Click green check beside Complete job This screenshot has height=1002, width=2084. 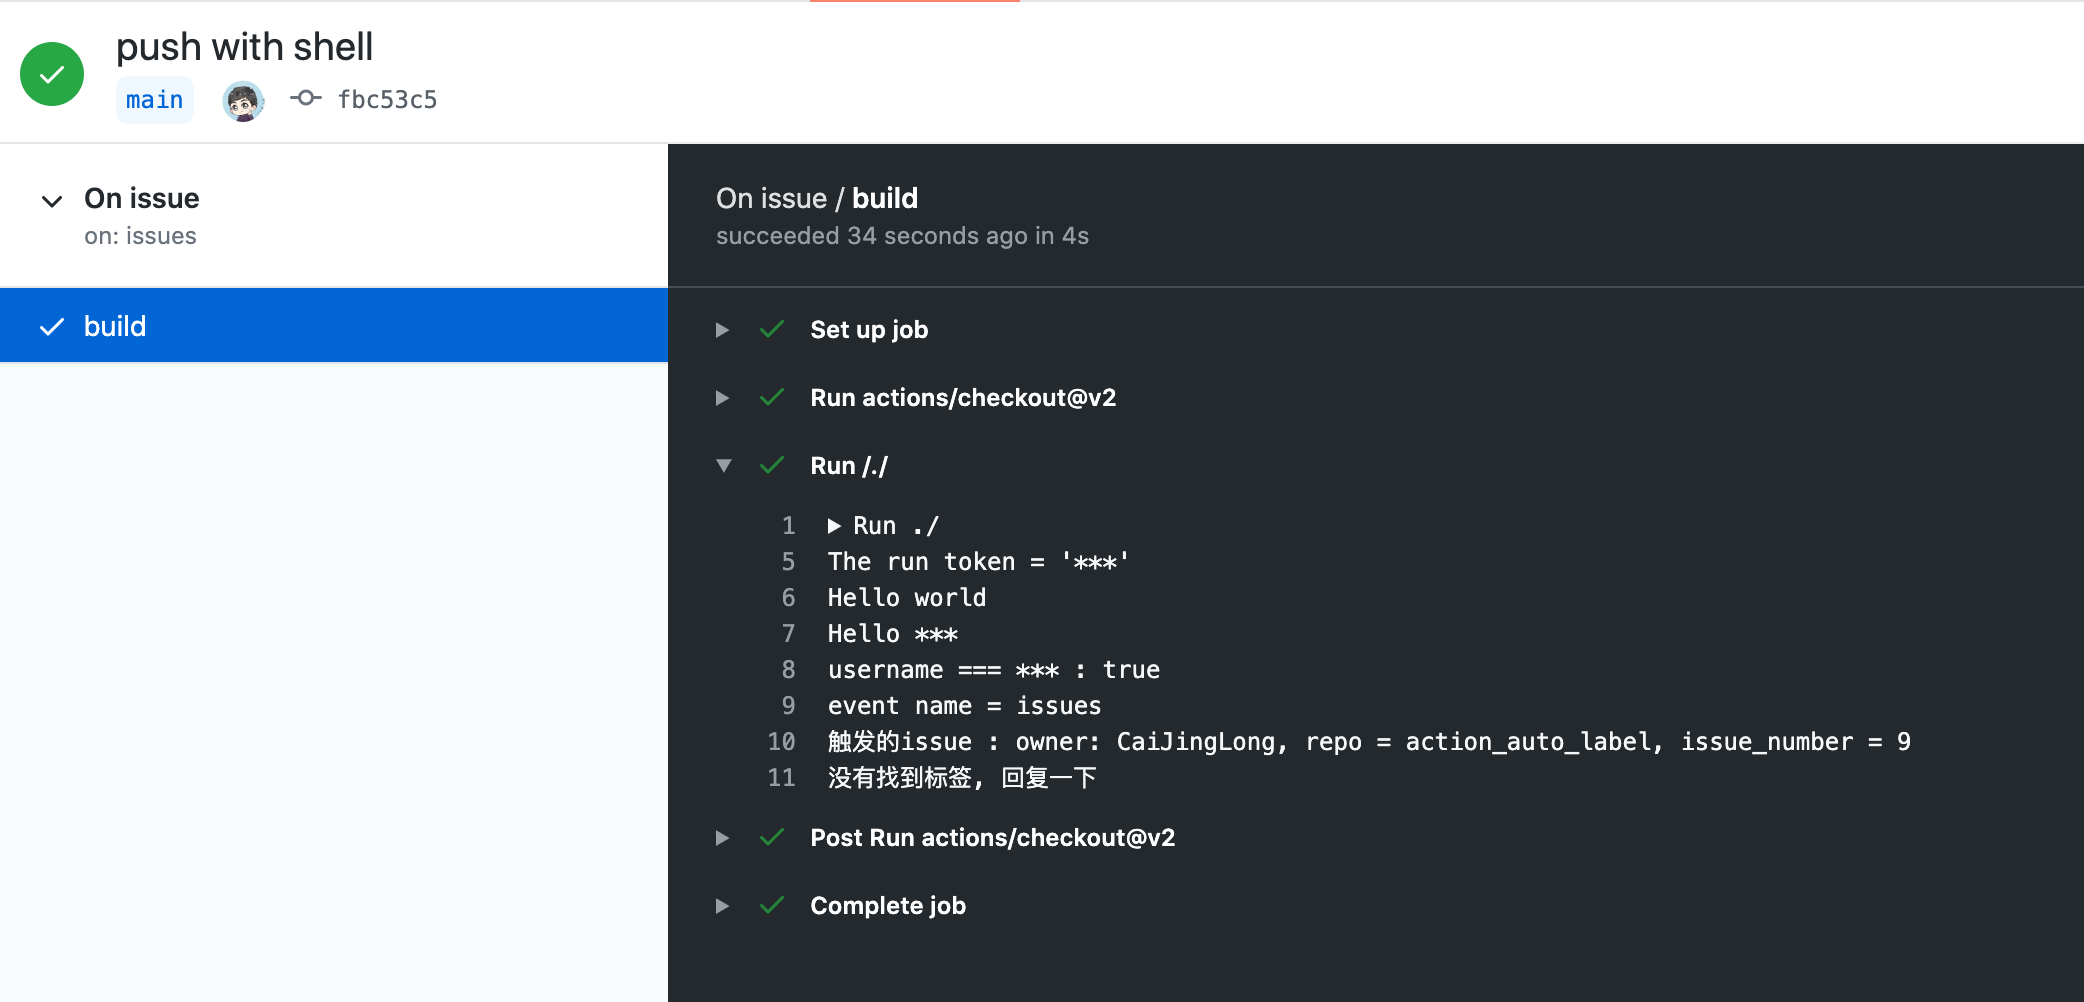point(772,905)
